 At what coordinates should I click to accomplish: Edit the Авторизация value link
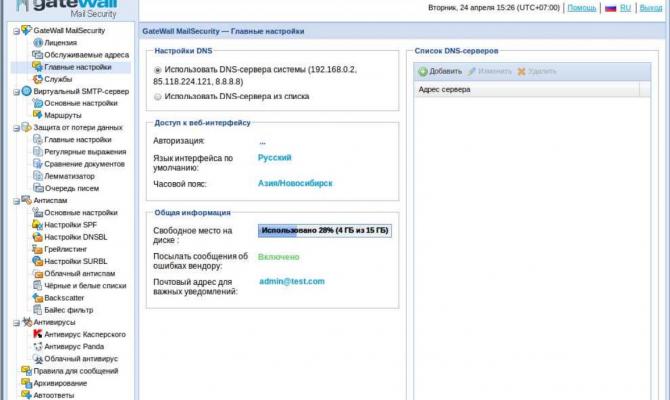click(262, 141)
